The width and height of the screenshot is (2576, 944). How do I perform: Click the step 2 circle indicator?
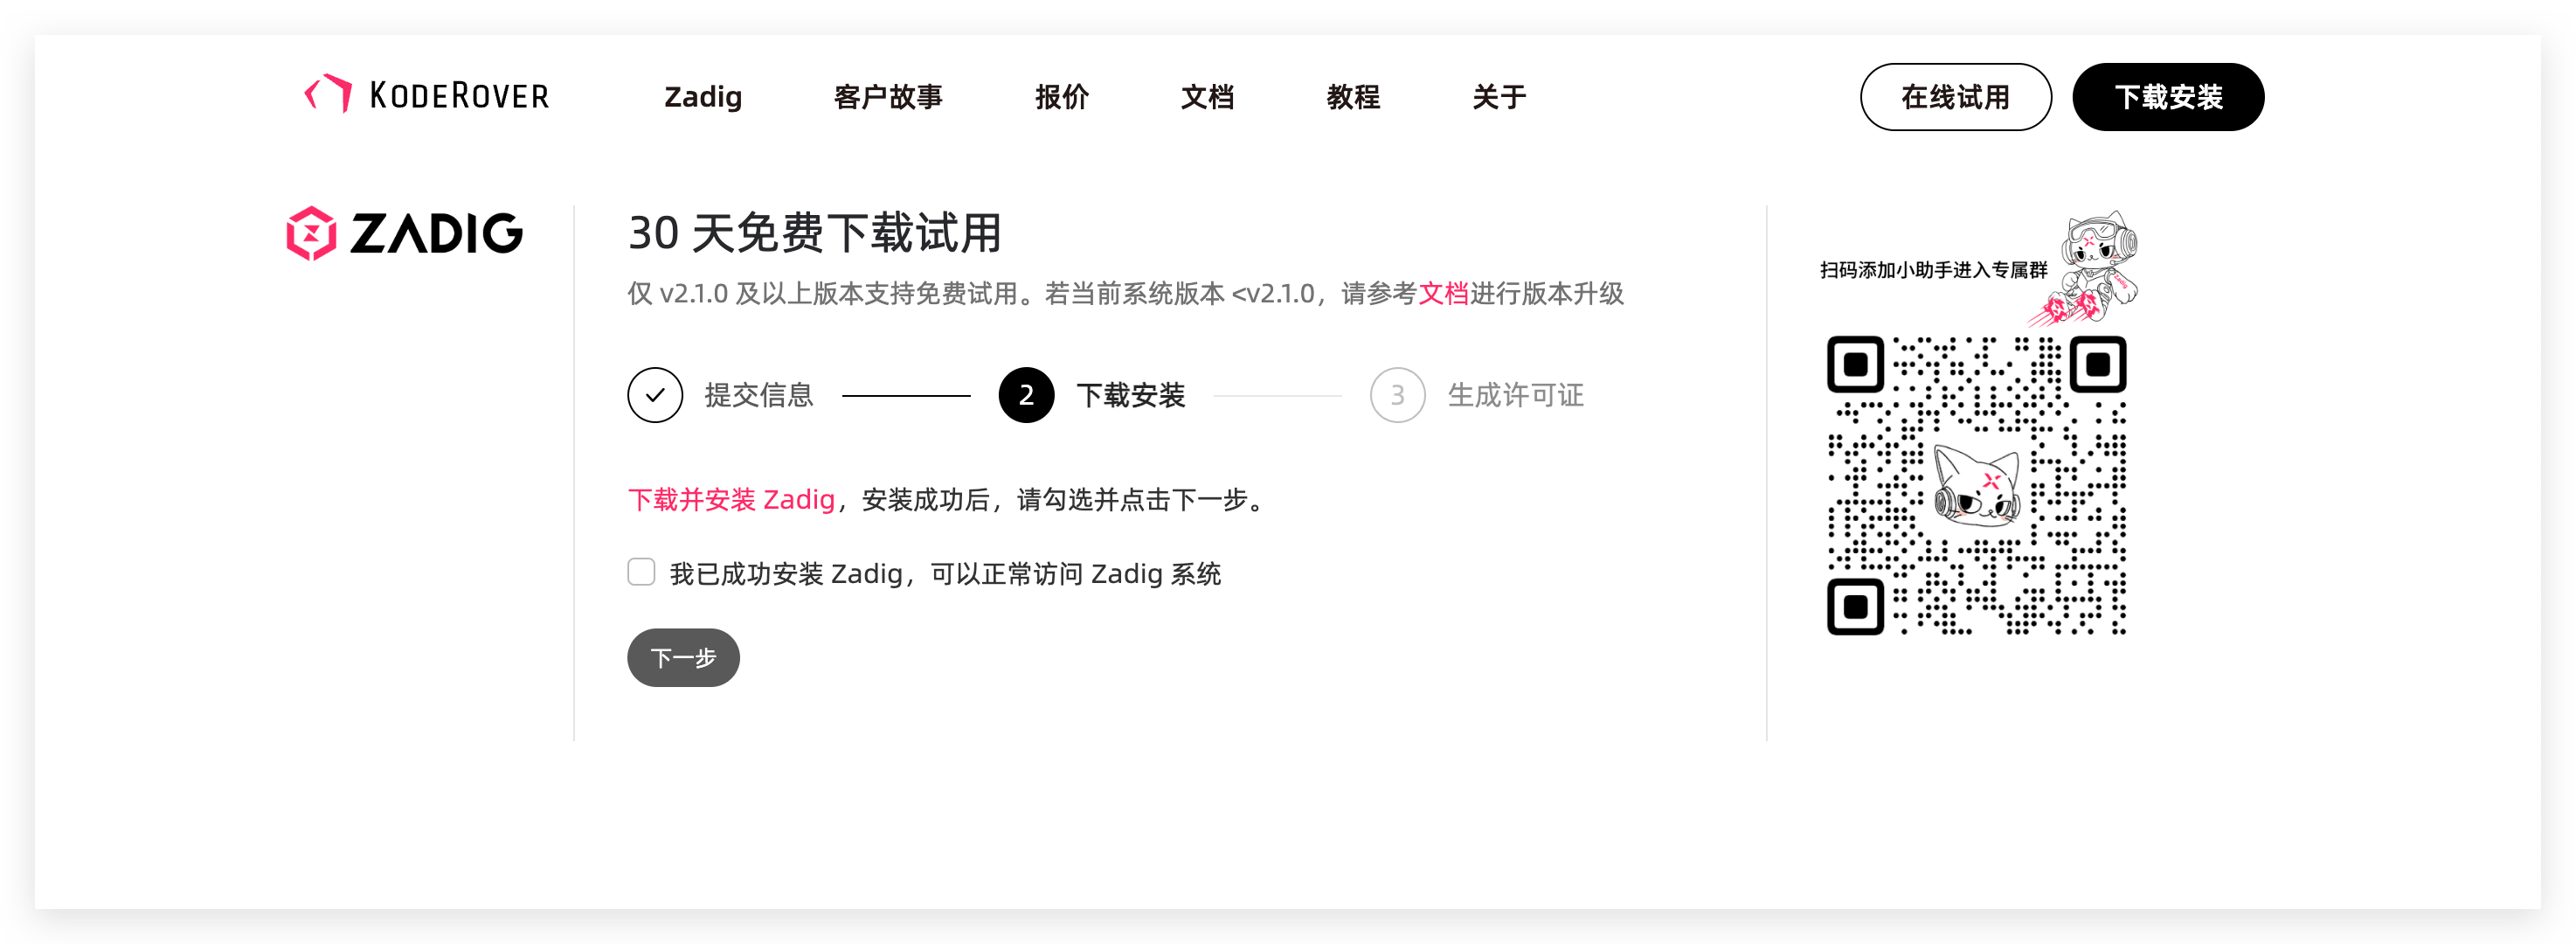pyautogui.click(x=1026, y=395)
